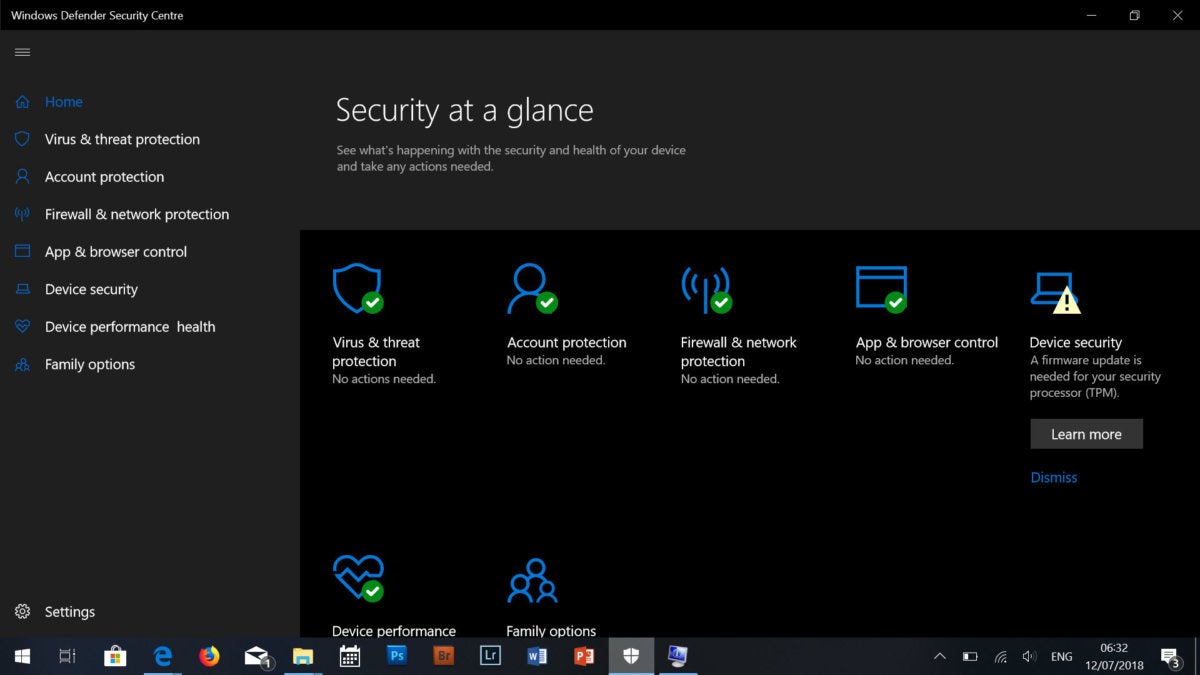Launch PowerPoint from the taskbar
This screenshot has height=675, width=1200.
(x=584, y=656)
